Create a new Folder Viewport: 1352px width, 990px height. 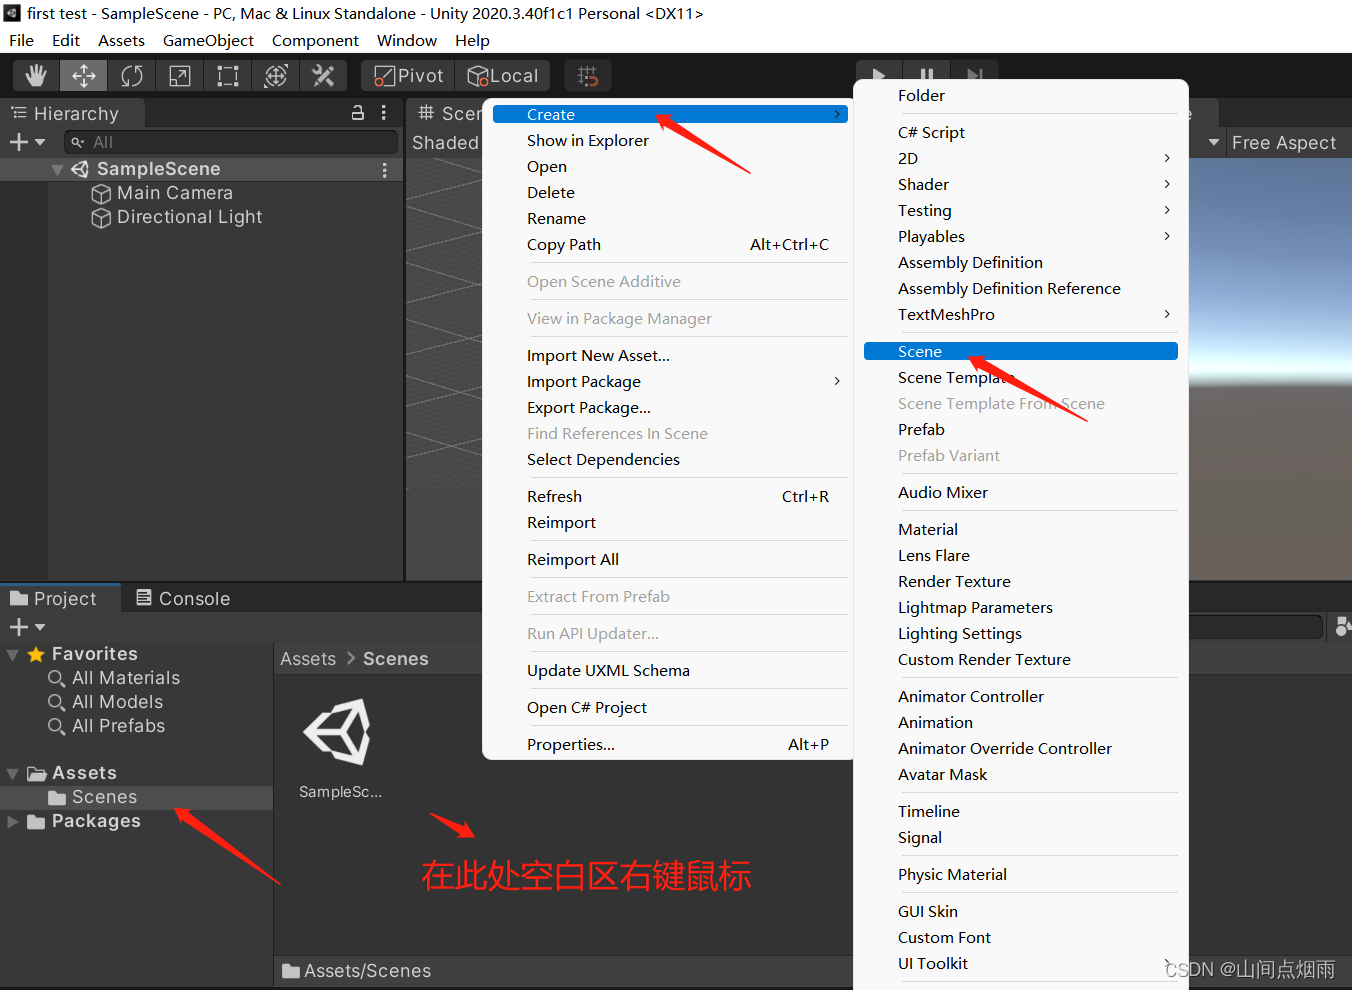click(1020, 95)
